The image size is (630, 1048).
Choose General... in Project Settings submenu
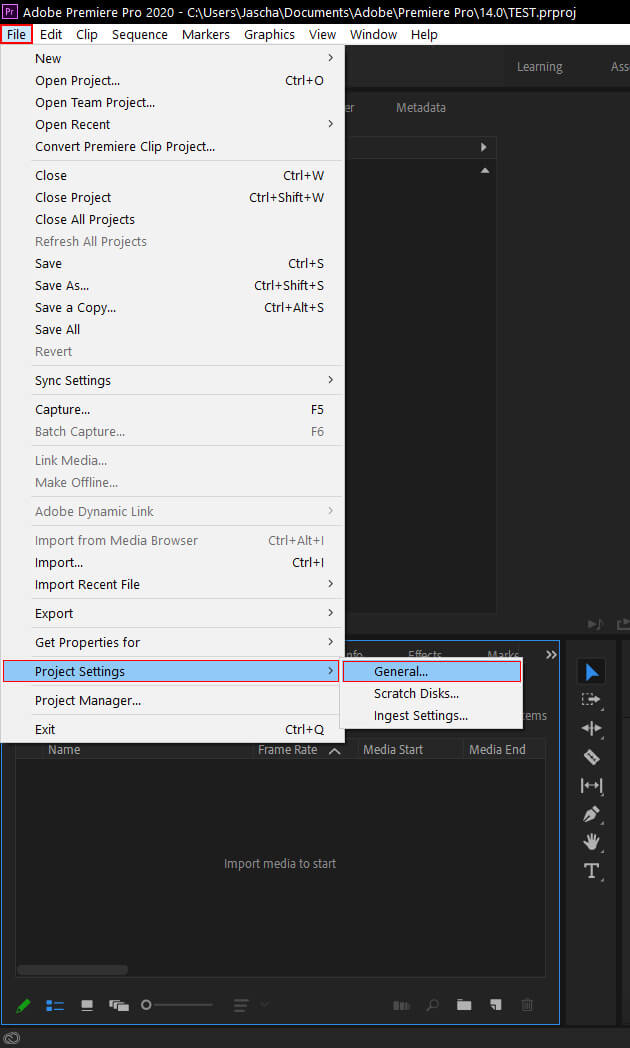(432, 672)
